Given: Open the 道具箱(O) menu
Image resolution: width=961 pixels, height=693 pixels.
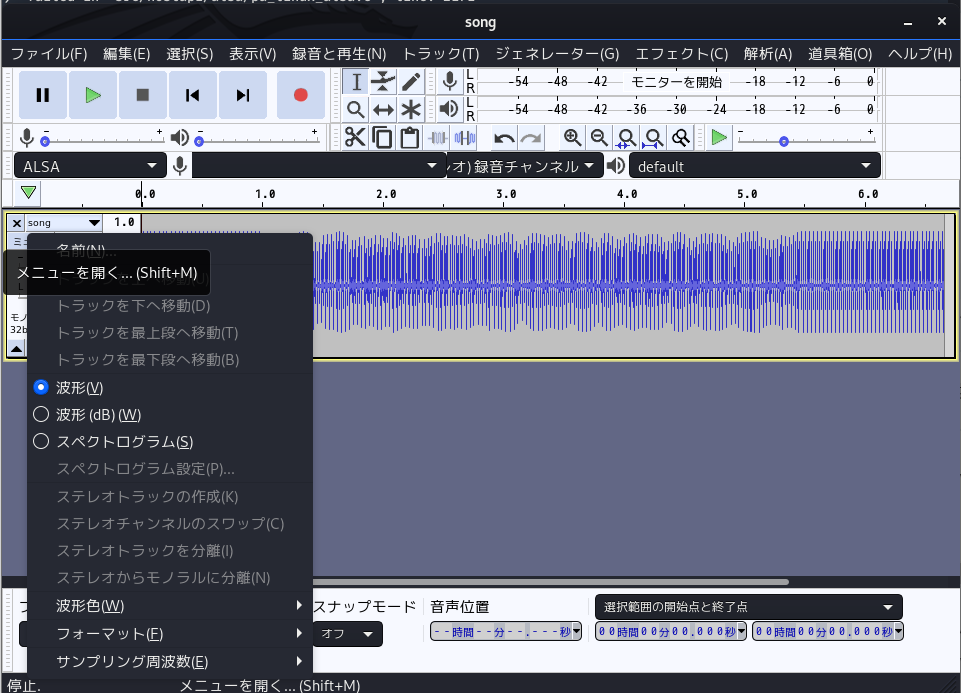Looking at the screenshot, I should point(840,54).
